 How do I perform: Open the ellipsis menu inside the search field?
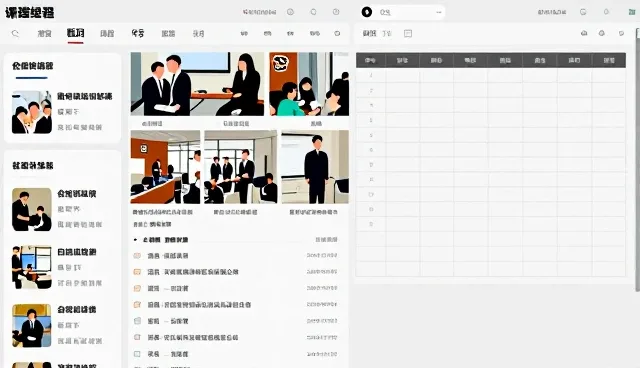[x=439, y=12]
